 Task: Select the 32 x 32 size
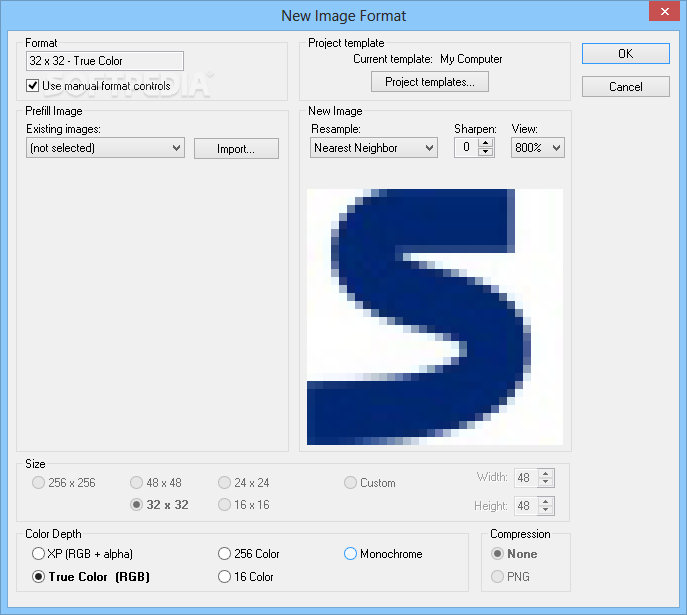point(159,505)
